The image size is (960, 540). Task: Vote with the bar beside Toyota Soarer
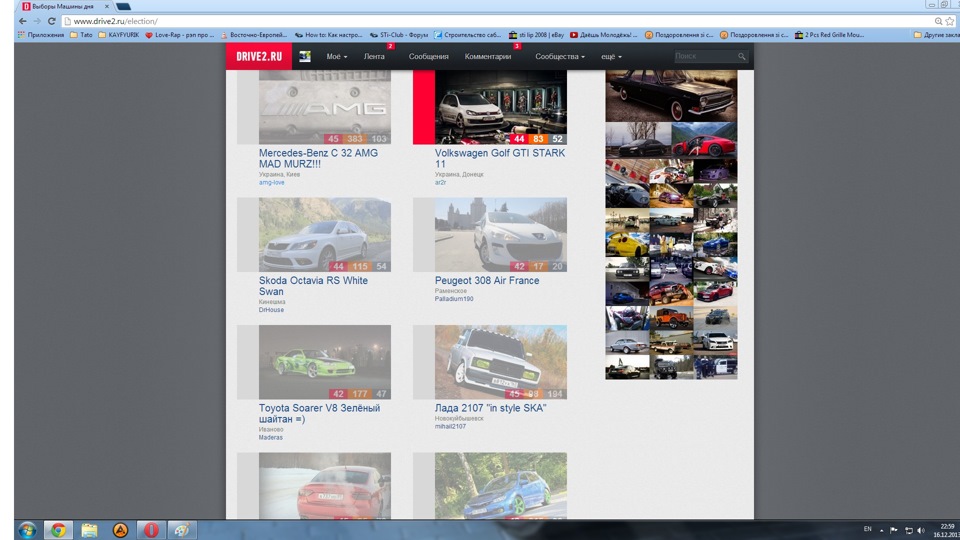[x=247, y=362]
